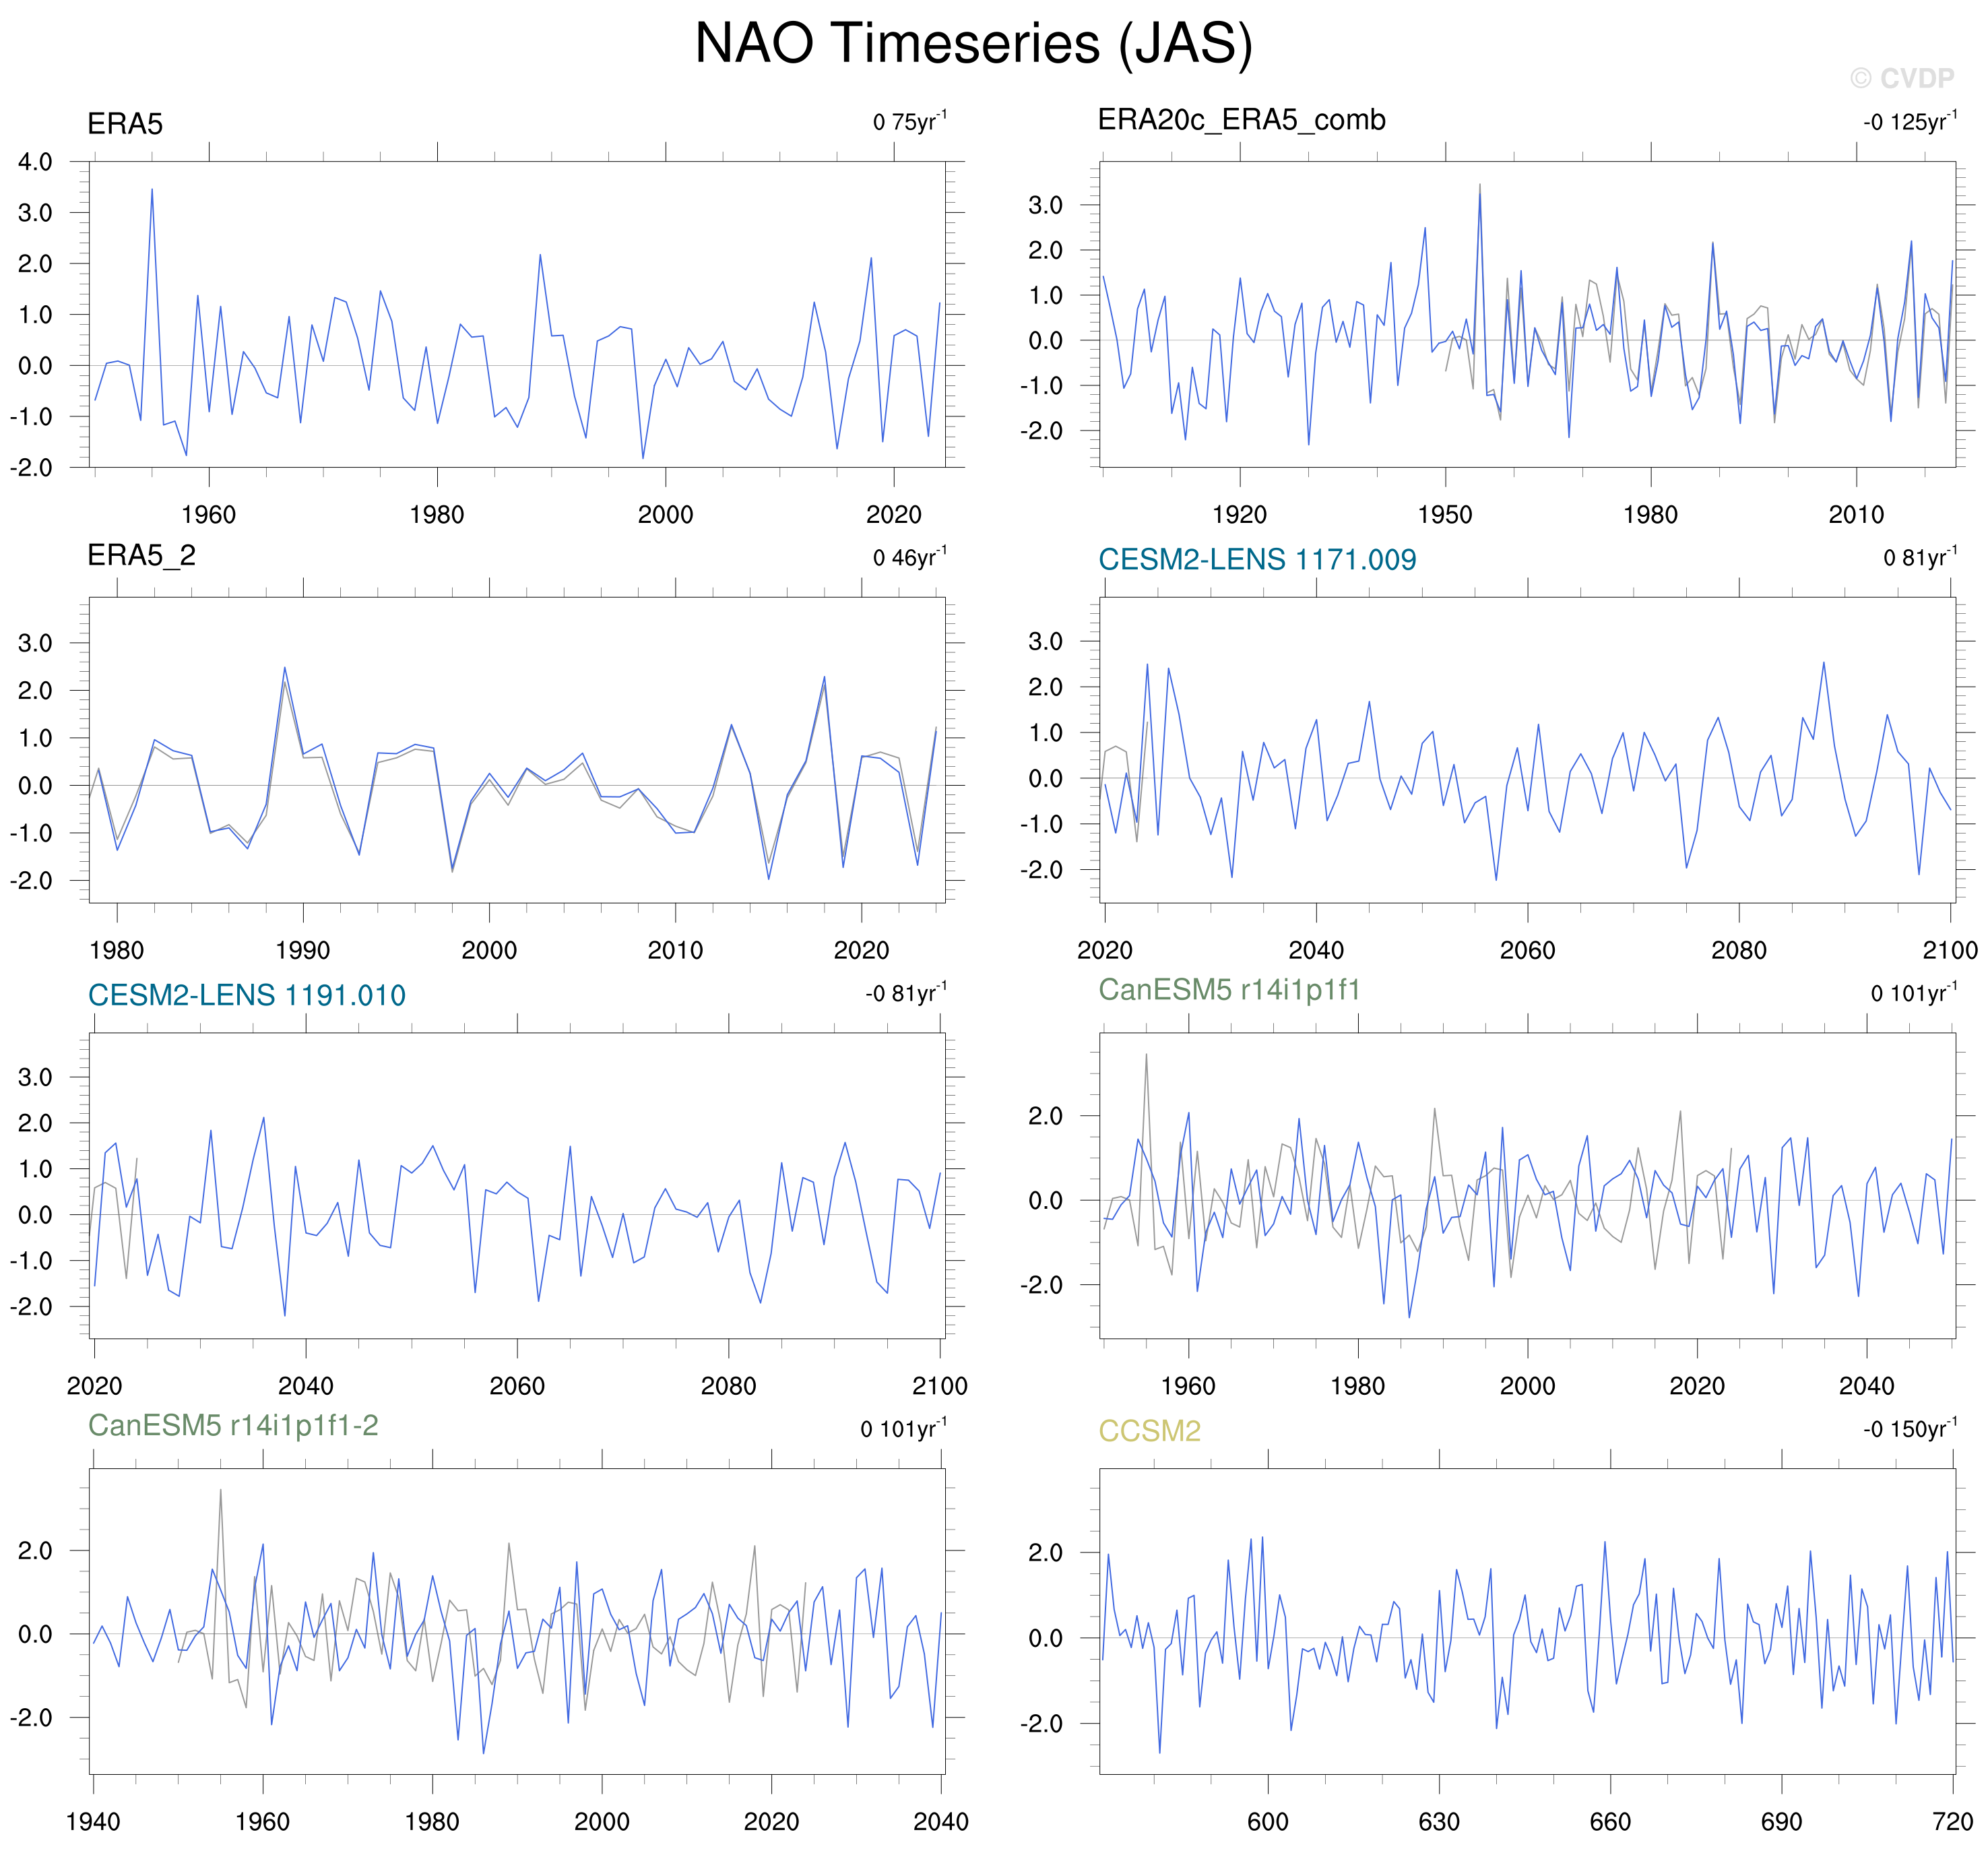Click the CVDP copyright watermark
Screen dimensions: 1988x1851
click(x=1901, y=79)
